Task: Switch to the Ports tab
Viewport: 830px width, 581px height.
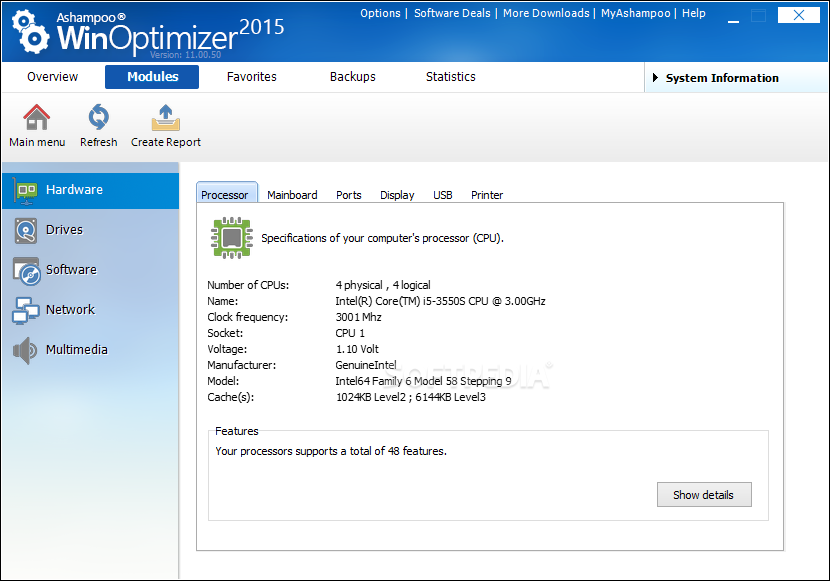Action: [x=348, y=195]
